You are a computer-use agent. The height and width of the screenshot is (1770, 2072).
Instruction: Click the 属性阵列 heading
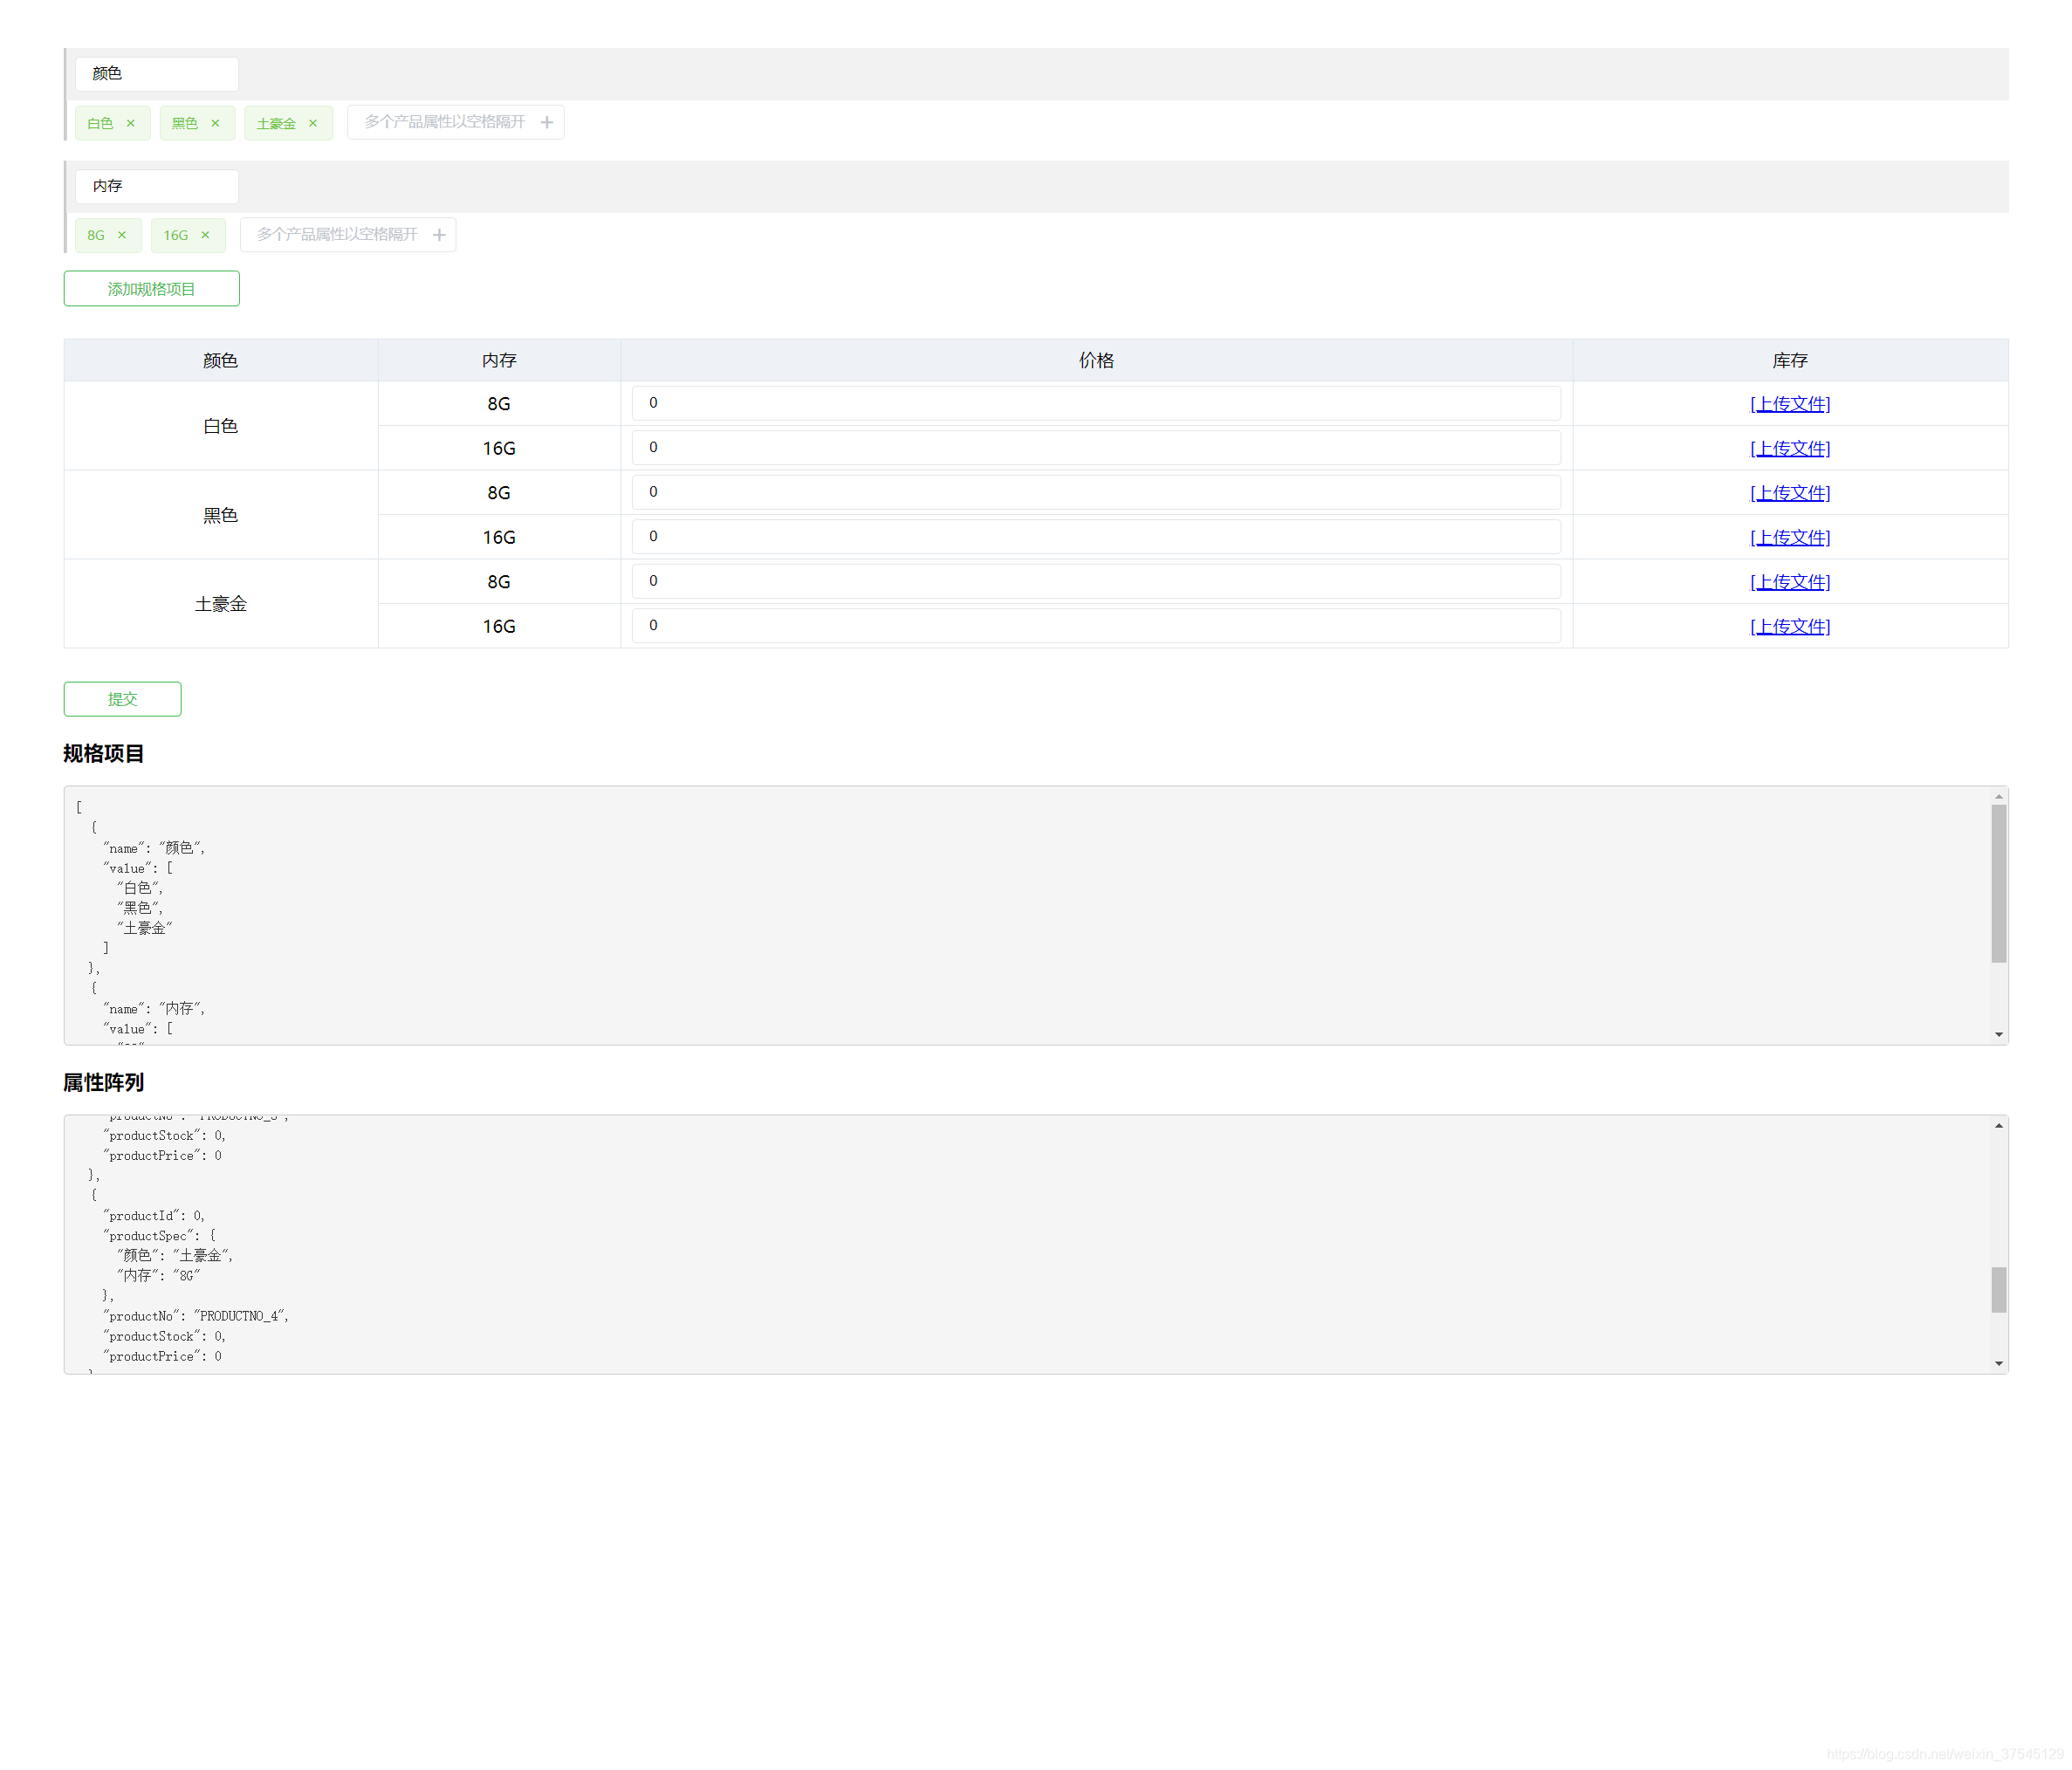click(104, 1083)
